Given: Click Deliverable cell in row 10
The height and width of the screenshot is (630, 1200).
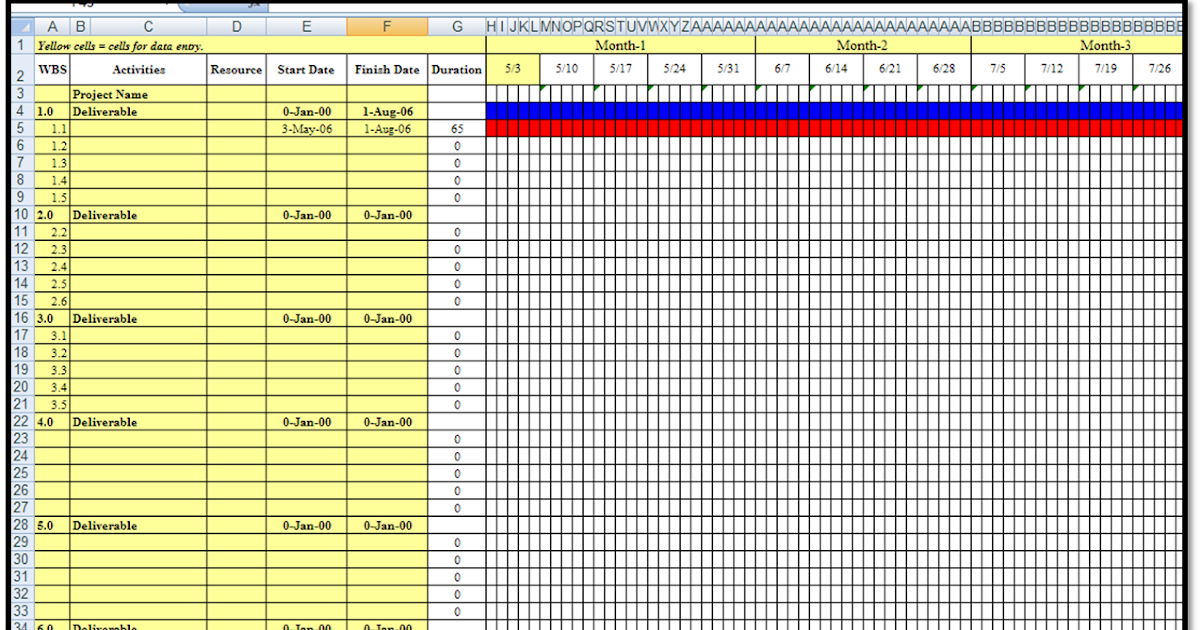Looking at the screenshot, I should (x=138, y=215).
